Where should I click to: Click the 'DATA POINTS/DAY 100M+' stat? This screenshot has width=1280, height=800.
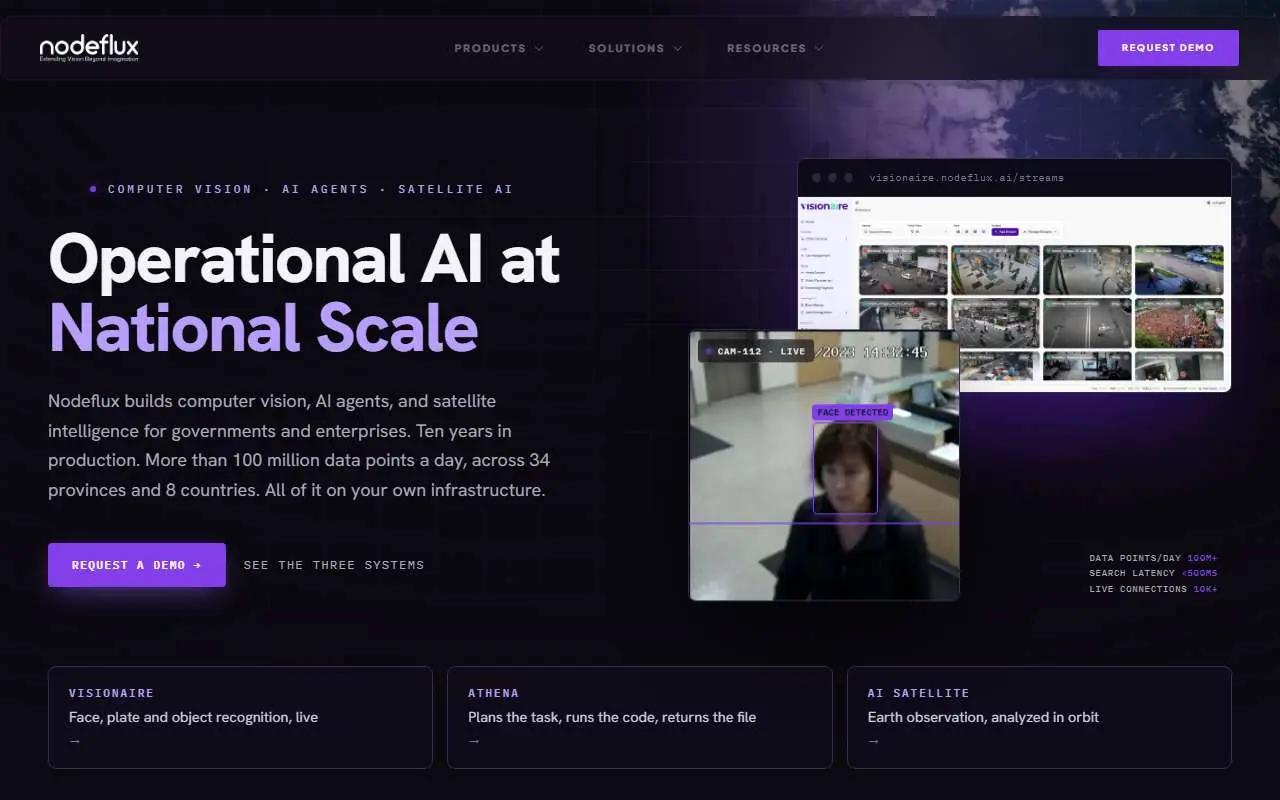click(1153, 558)
